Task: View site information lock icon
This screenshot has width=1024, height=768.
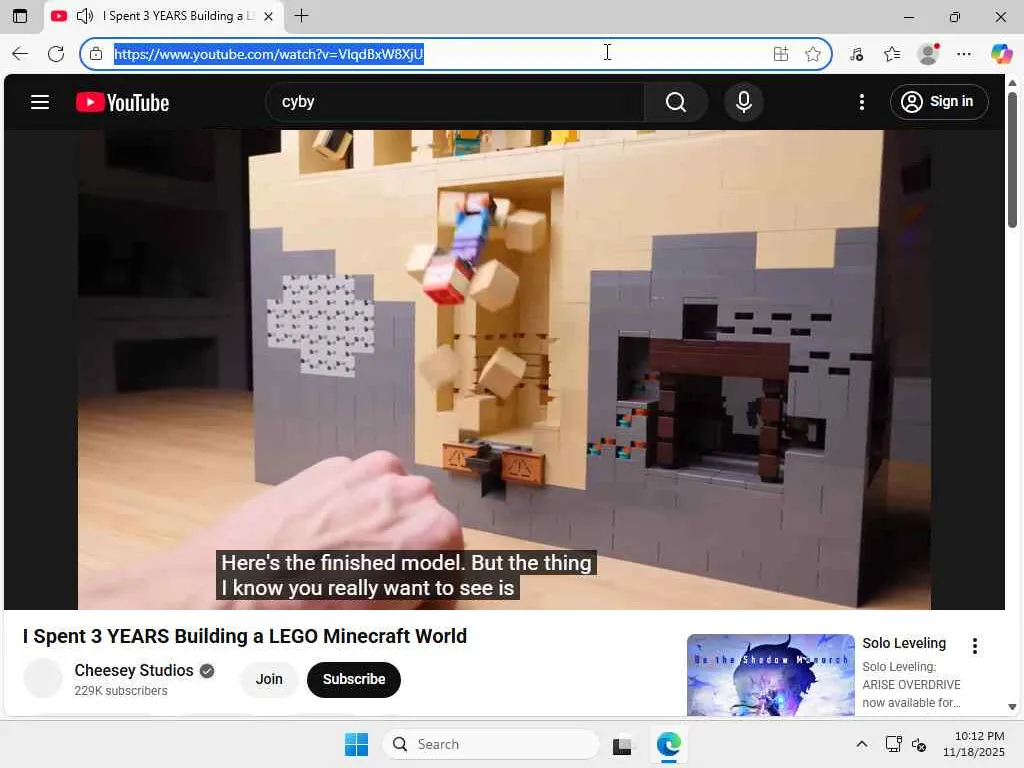Action: tap(96, 54)
